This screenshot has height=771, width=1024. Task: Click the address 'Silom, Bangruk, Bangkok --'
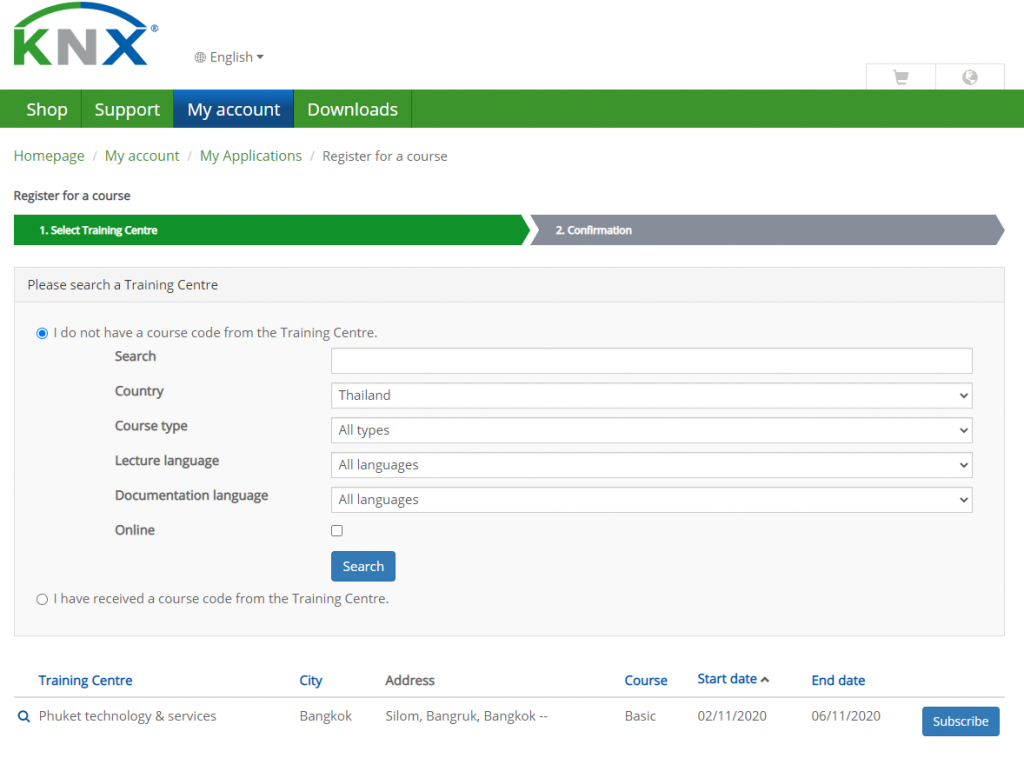pyautogui.click(x=466, y=716)
